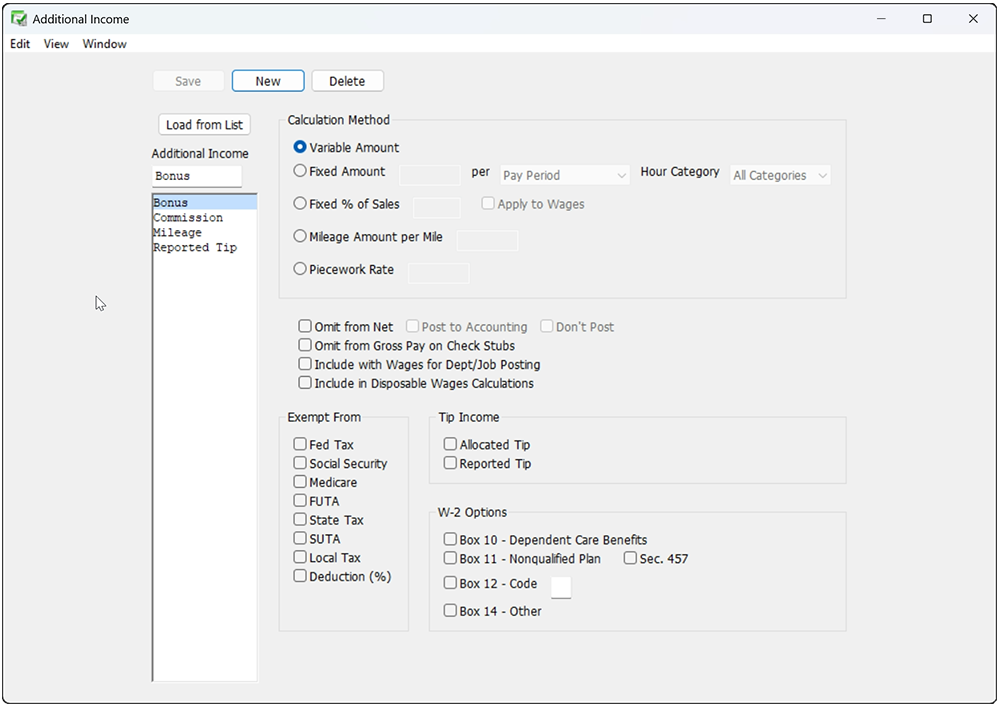Viewport: 1000px width, 706px height.
Task: Select Bonus in the income list
Action: [204, 203]
